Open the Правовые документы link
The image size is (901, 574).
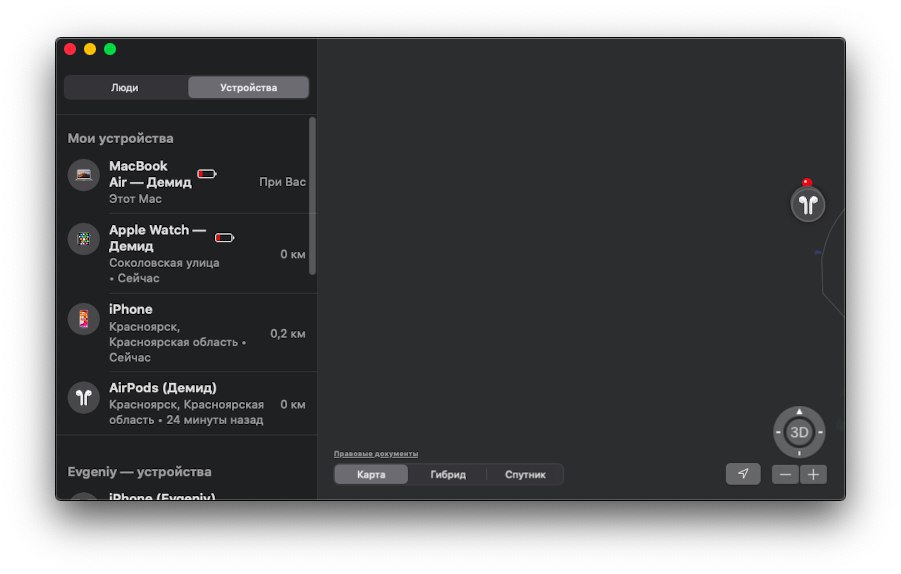[376, 454]
